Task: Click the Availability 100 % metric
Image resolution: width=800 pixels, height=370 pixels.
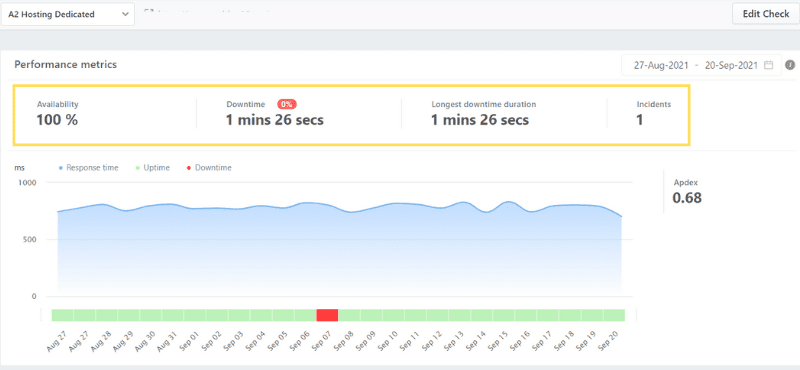Action: [x=57, y=113]
